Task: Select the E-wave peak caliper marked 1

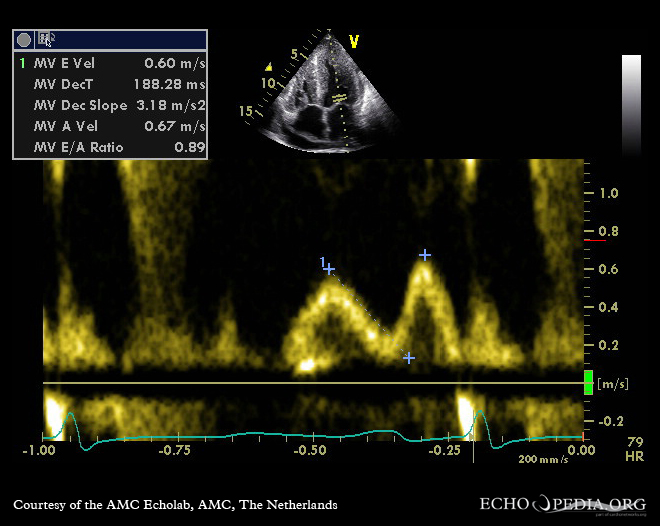Action: [328, 268]
